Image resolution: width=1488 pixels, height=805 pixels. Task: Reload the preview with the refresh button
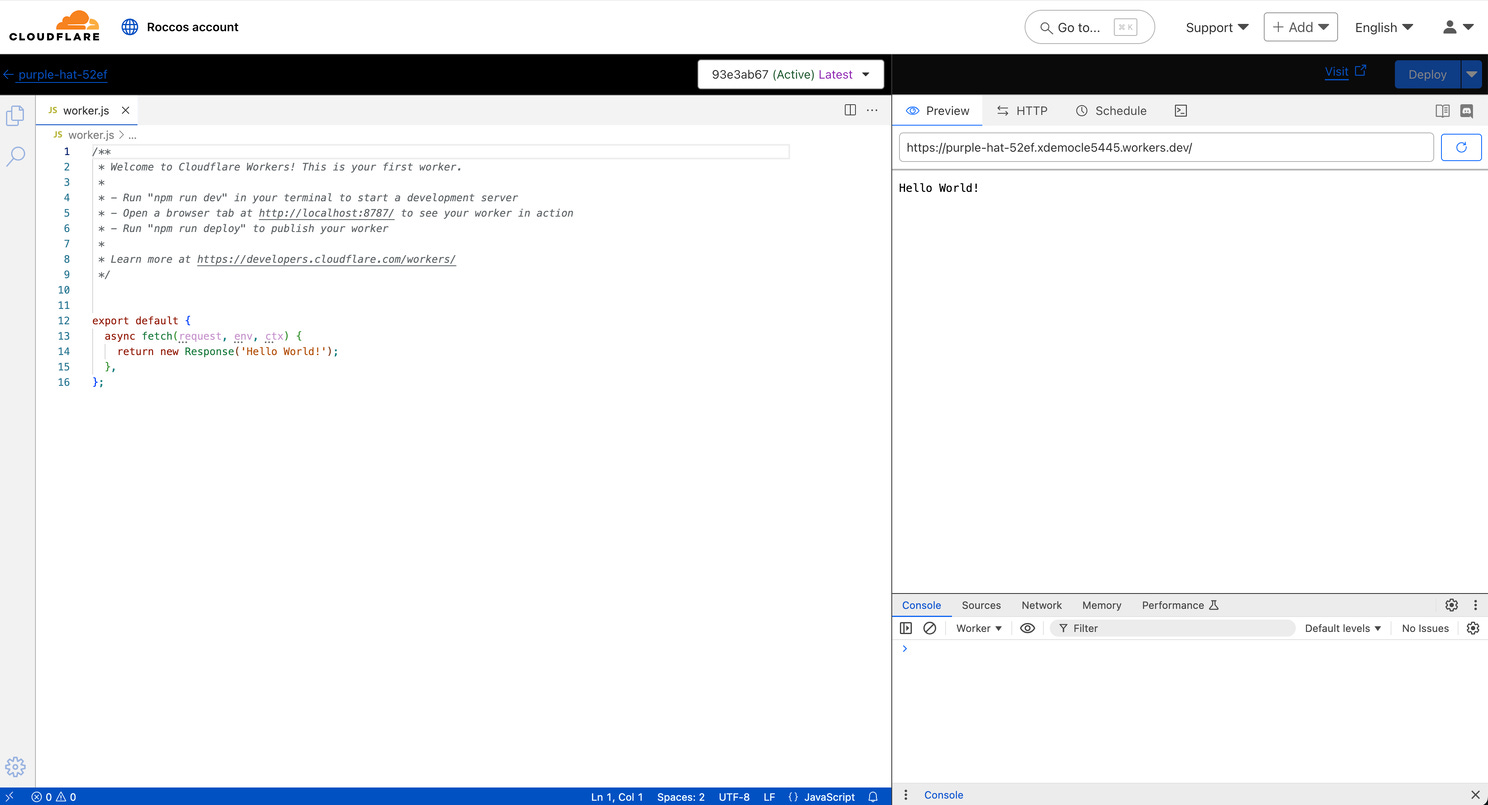[1461, 147]
